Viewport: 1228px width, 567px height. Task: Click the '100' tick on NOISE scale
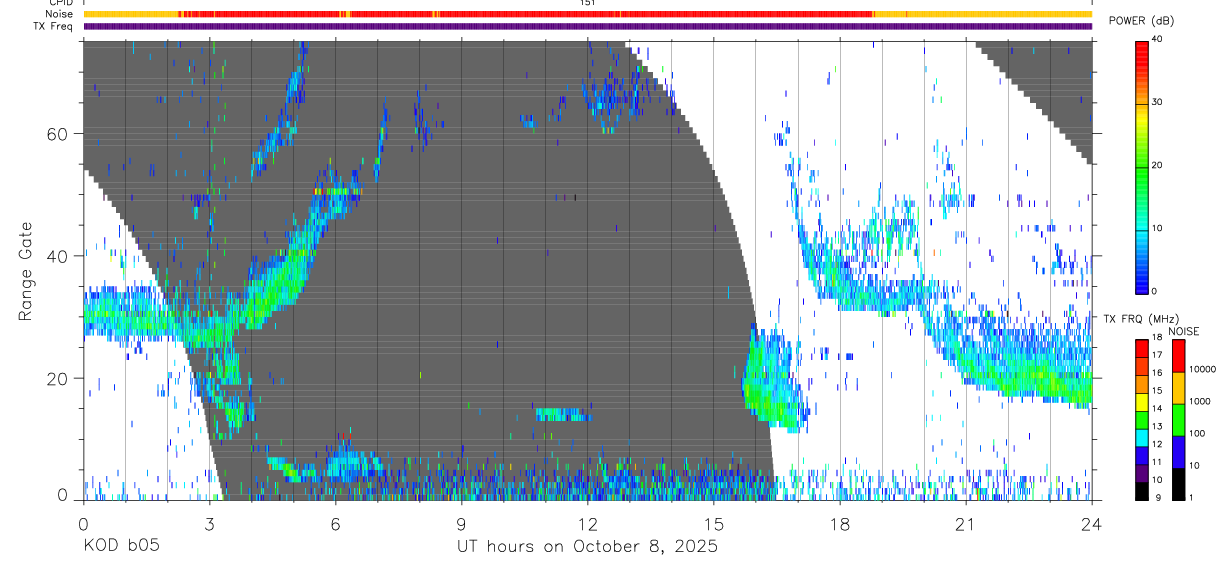[x=1197, y=434]
